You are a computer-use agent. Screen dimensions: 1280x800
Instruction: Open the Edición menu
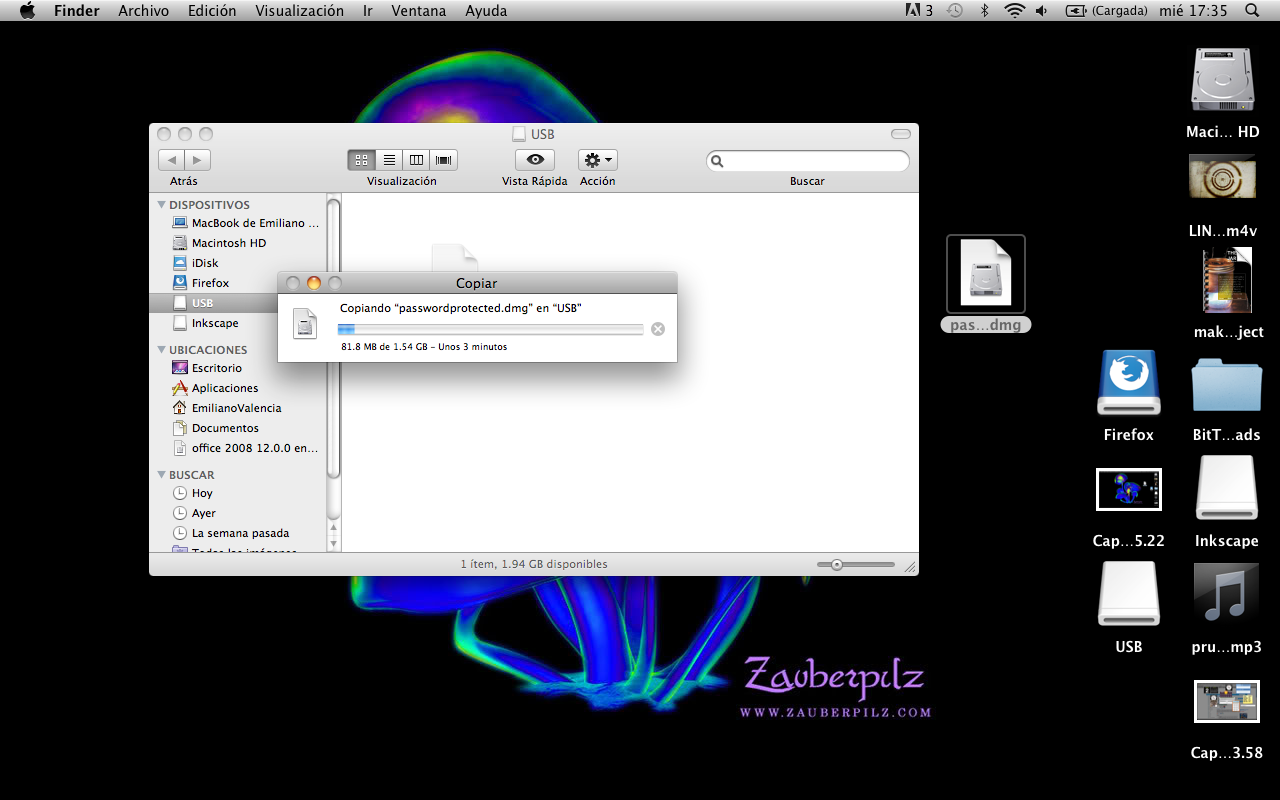[x=212, y=11]
